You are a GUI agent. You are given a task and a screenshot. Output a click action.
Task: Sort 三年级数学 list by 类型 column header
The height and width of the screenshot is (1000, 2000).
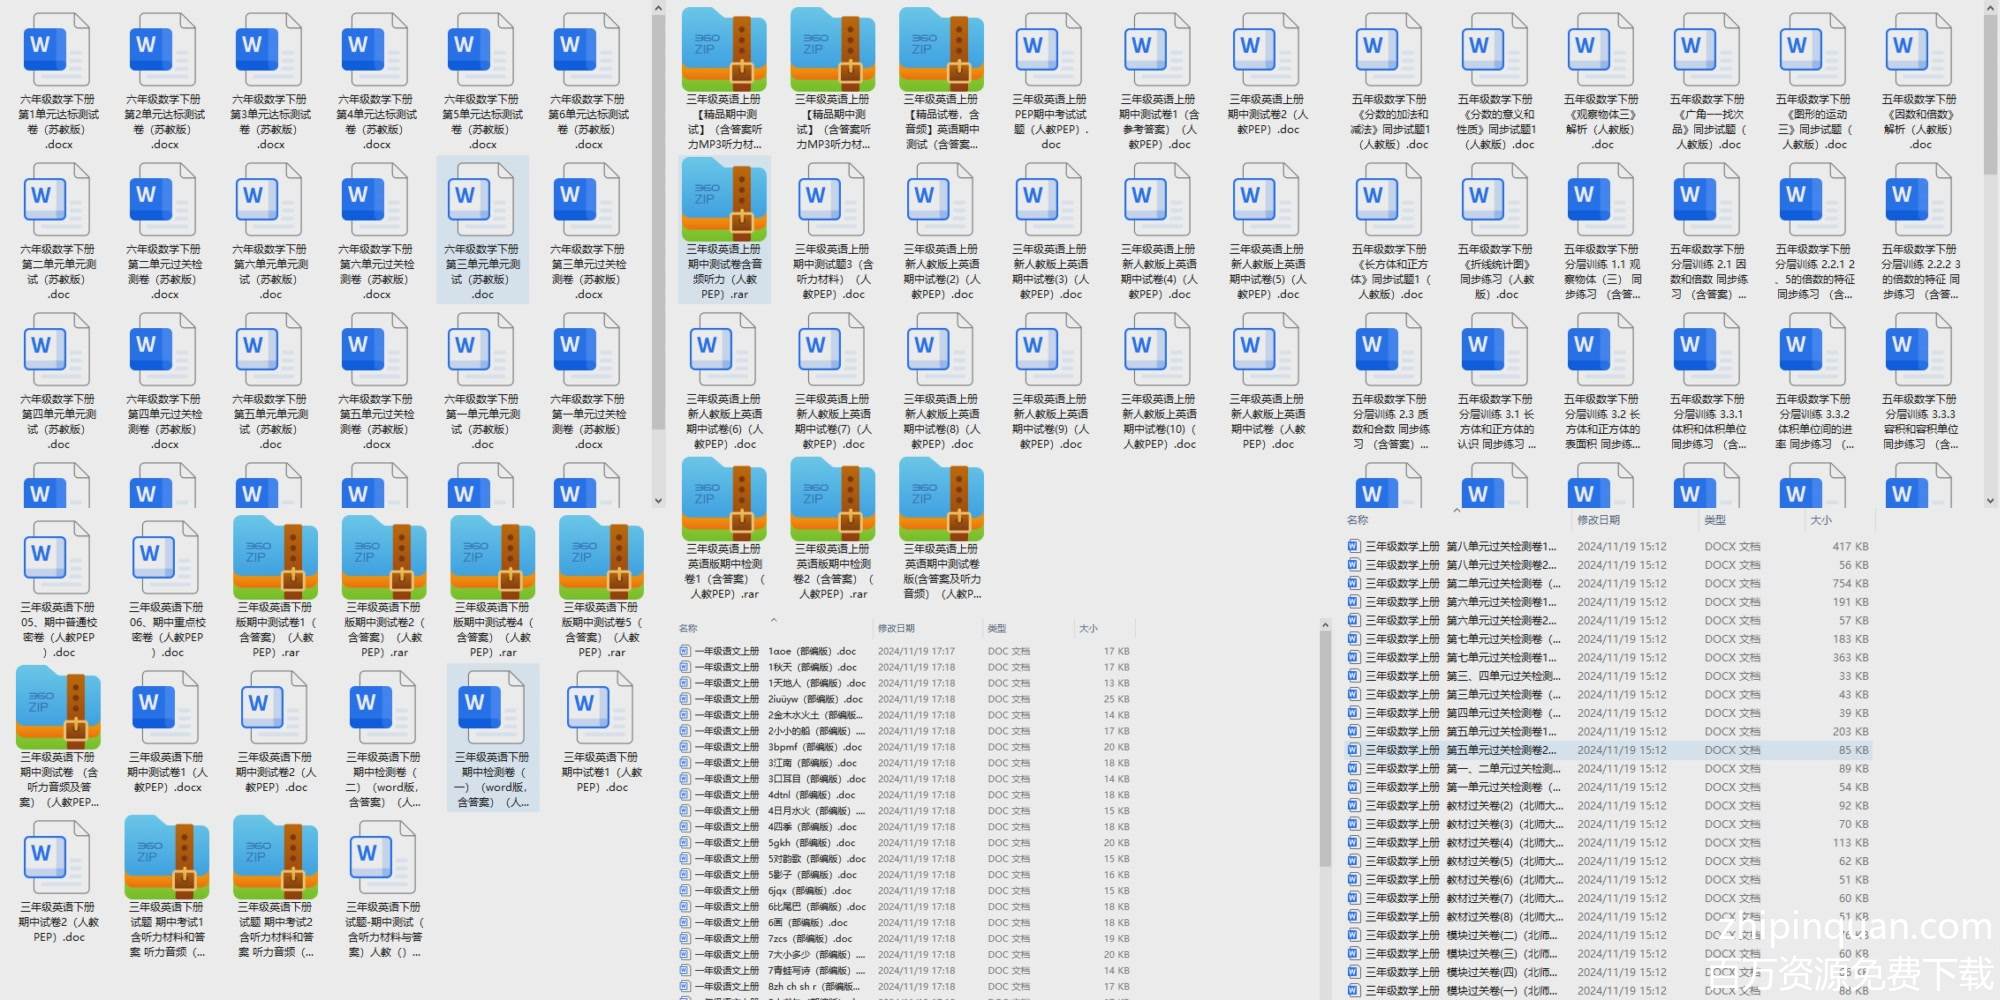1715,520
